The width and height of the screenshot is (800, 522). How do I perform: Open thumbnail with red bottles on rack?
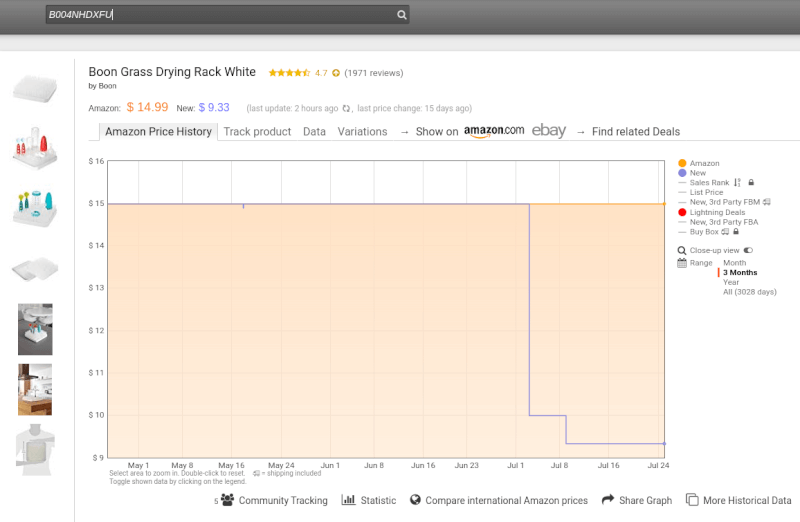click(35, 147)
